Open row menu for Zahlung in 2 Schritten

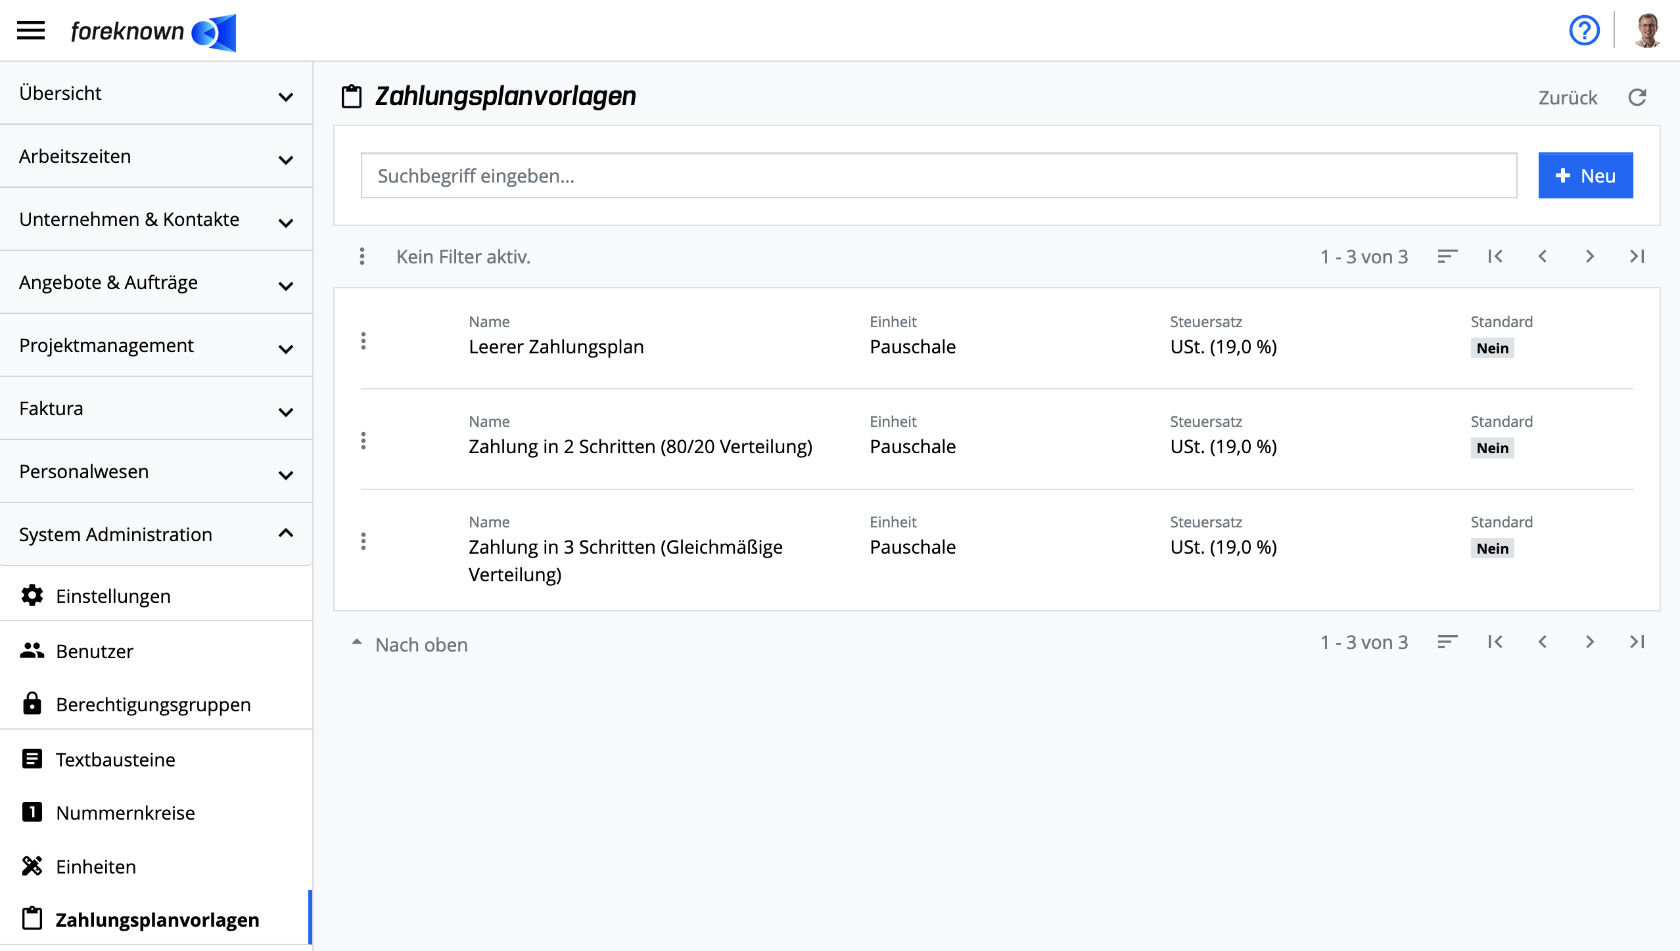(x=363, y=441)
